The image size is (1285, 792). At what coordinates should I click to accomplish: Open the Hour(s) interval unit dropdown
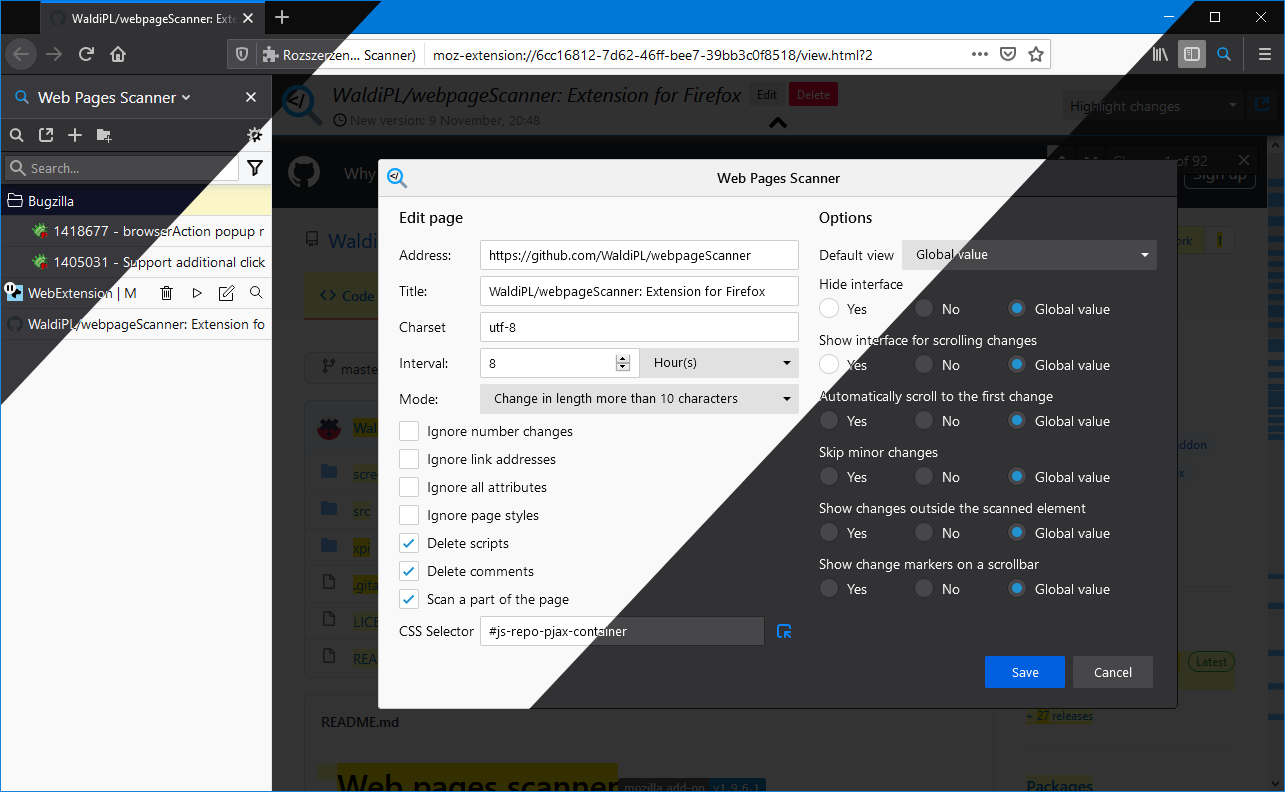(719, 363)
